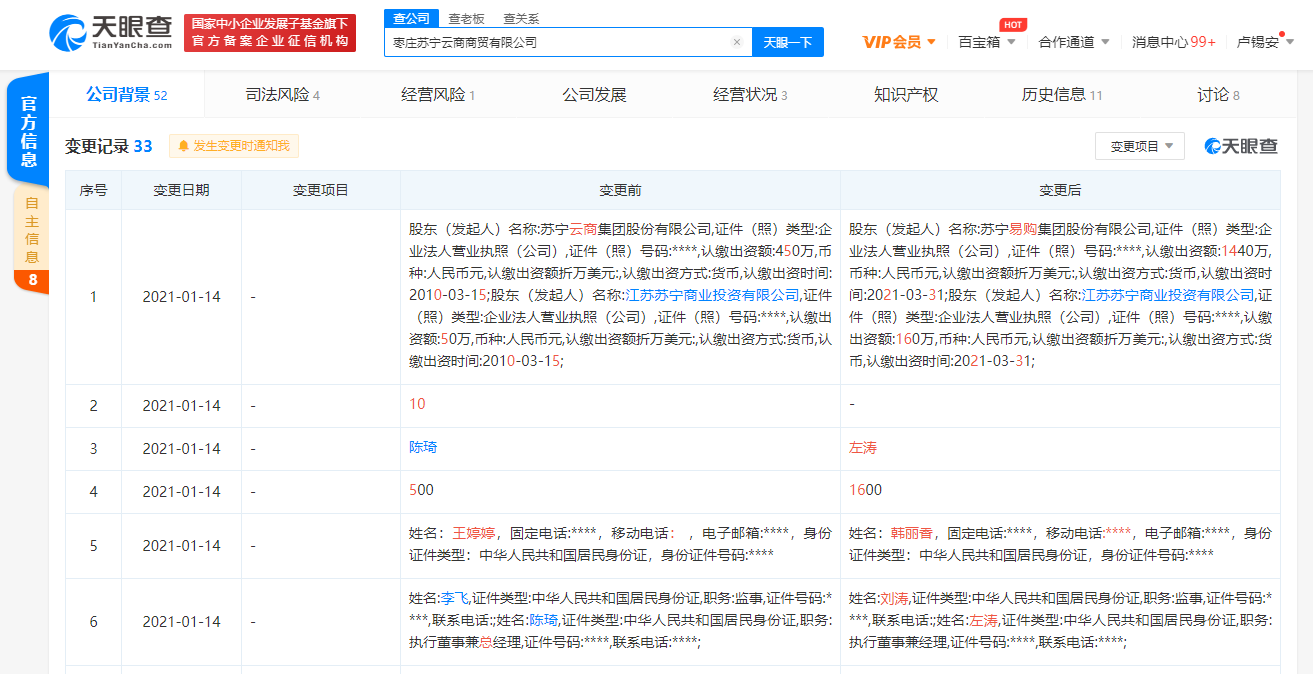Switch to the 知识产权 tab
The width and height of the screenshot is (1313, 674).
click(x=905, y=95)
